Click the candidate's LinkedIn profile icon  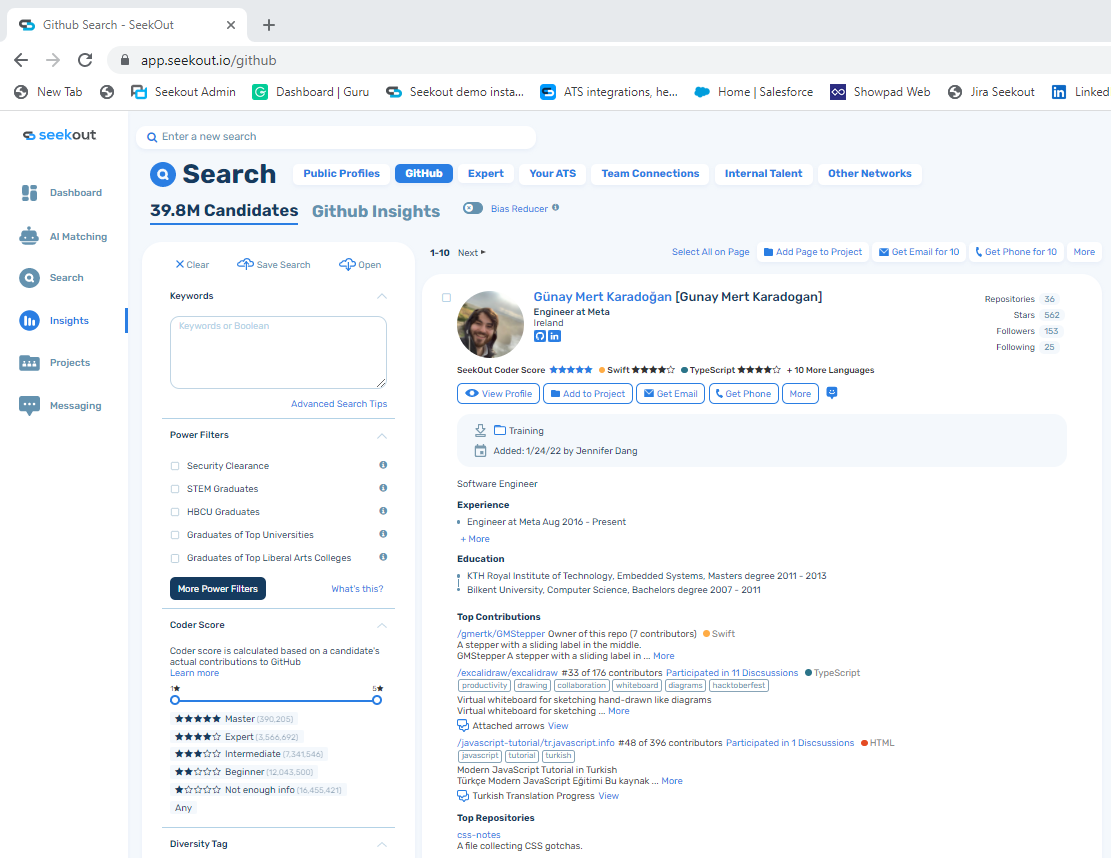coord(555,336)
